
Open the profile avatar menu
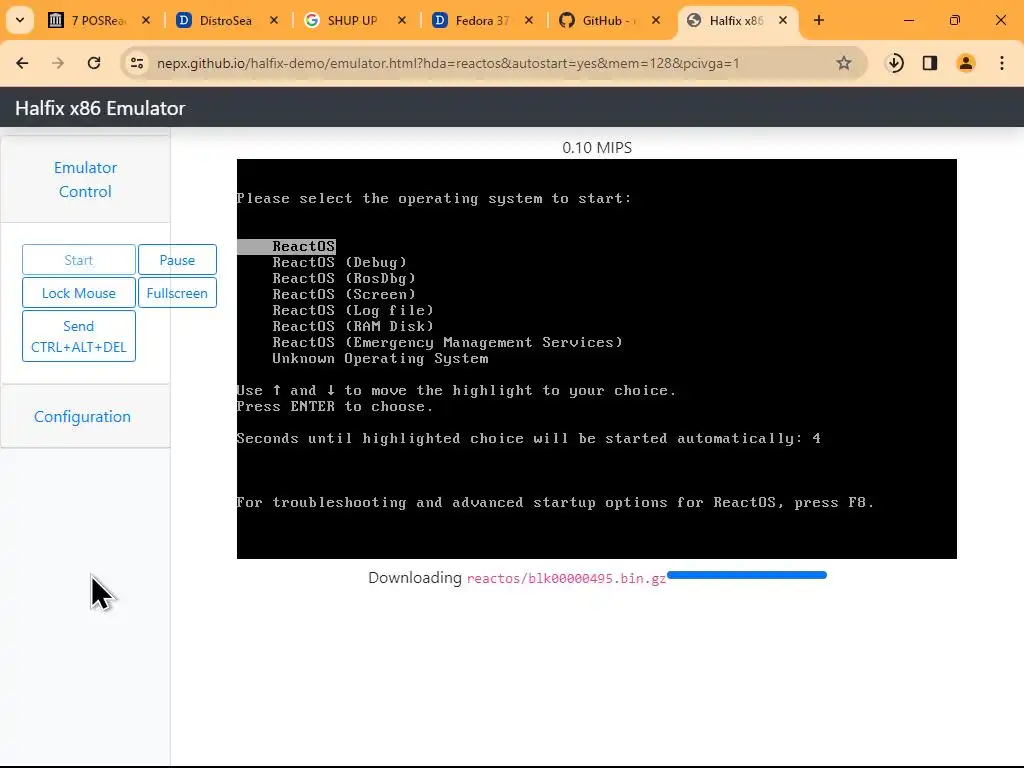[966, 63]
